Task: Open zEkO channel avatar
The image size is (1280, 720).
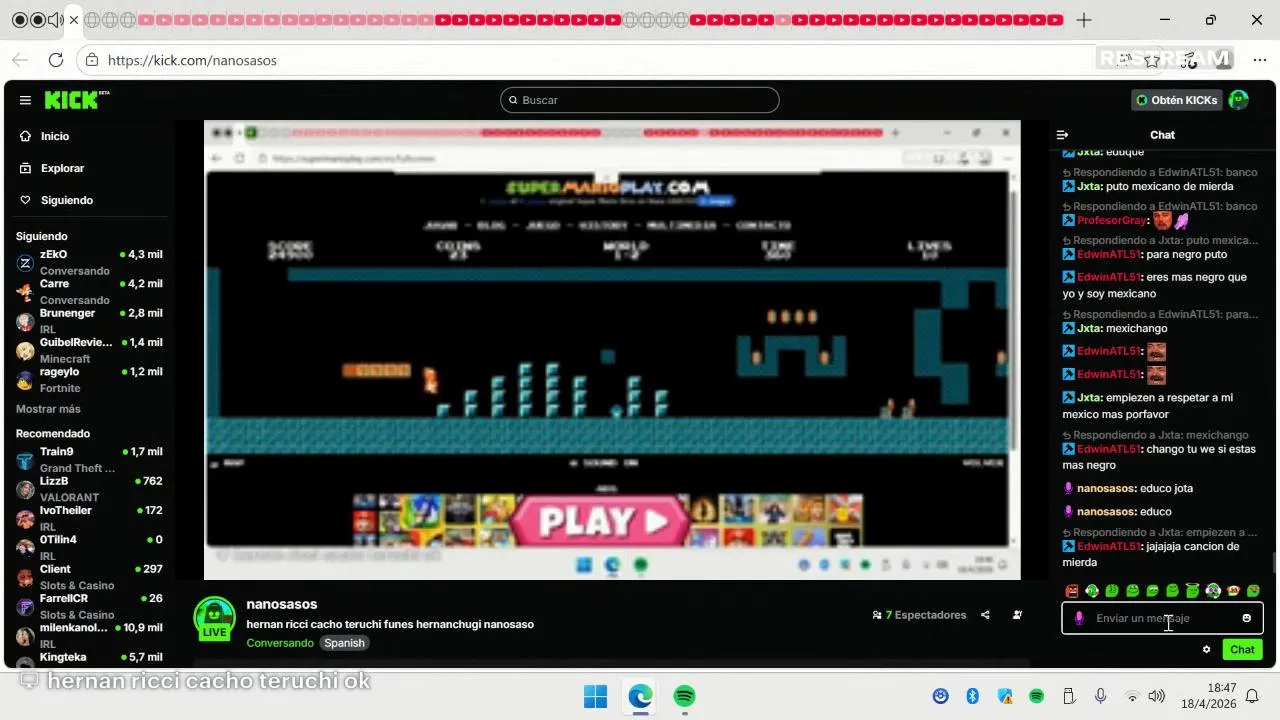Action: 25,263
